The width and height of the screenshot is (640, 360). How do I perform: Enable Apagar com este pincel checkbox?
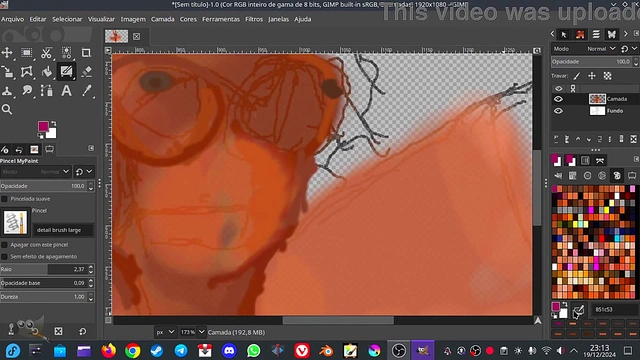pos(4,245)
